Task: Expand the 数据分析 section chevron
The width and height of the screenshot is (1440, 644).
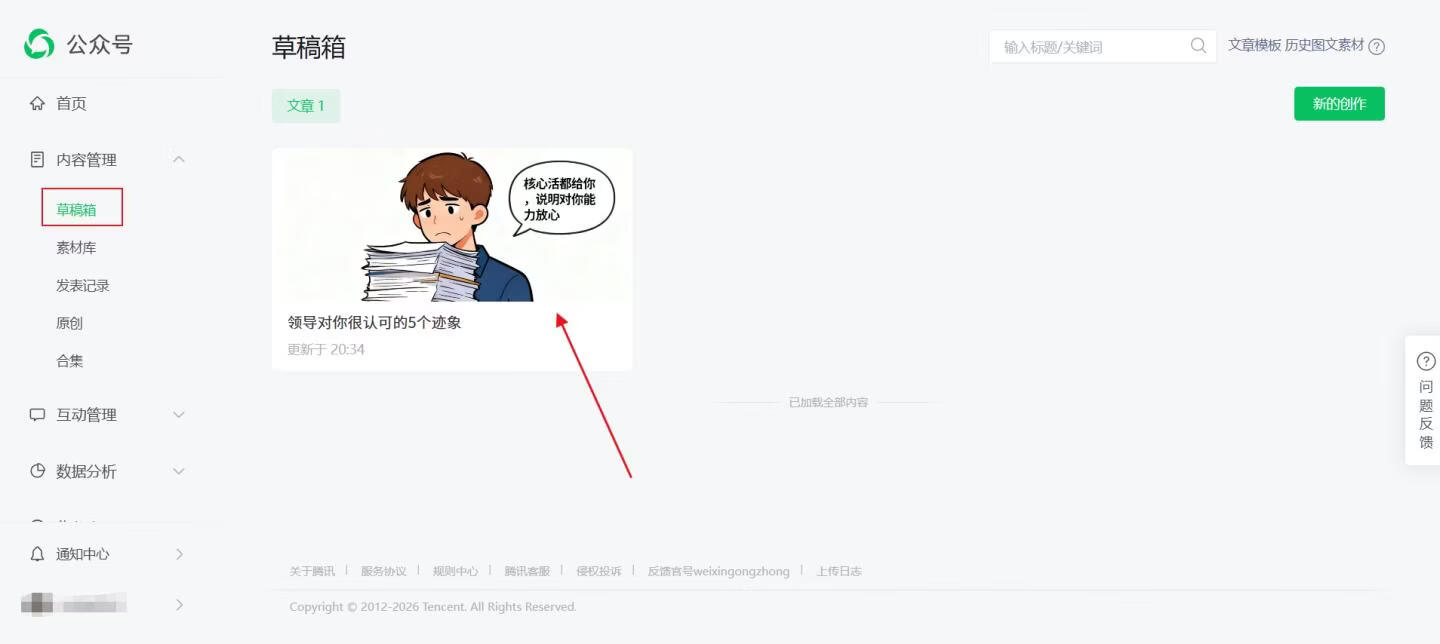Action: (179, 470)
